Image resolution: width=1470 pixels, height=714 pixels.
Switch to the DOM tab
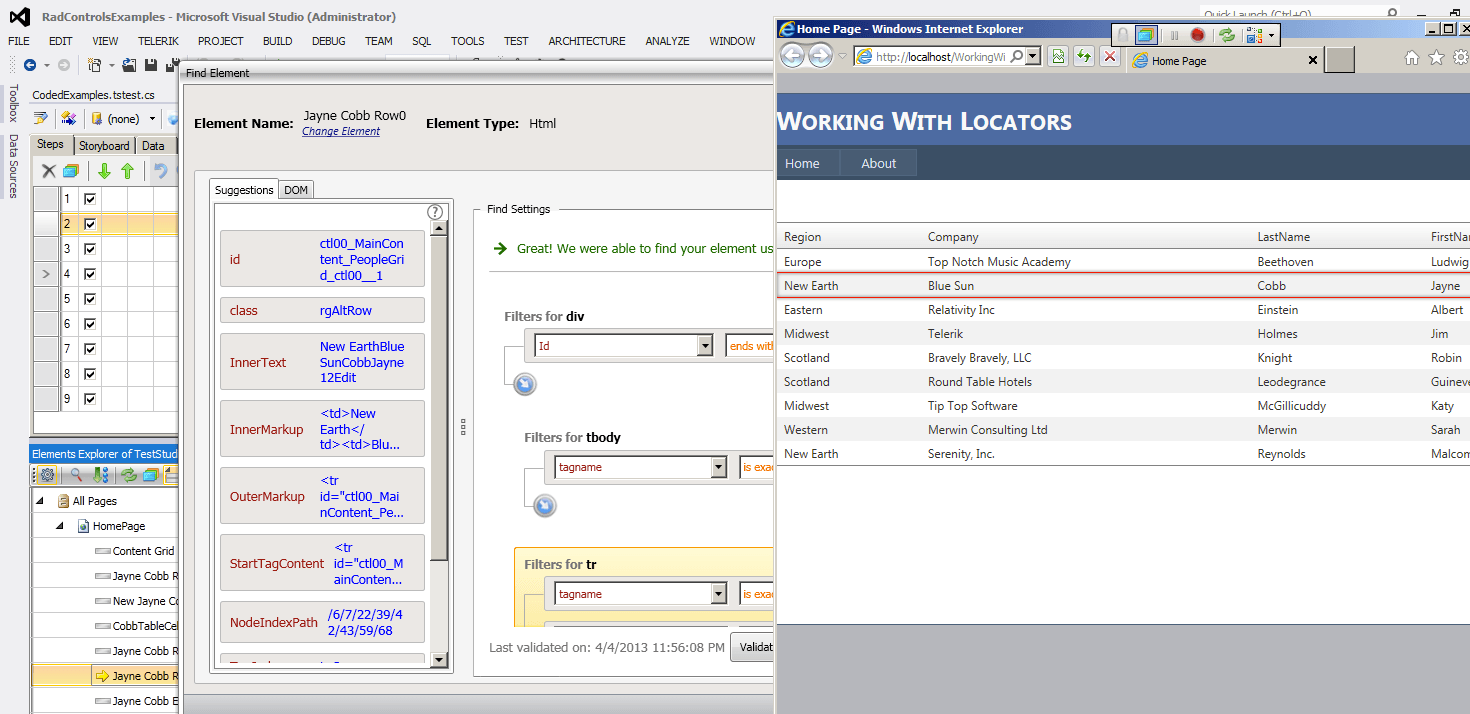click(x=296, y=190)
